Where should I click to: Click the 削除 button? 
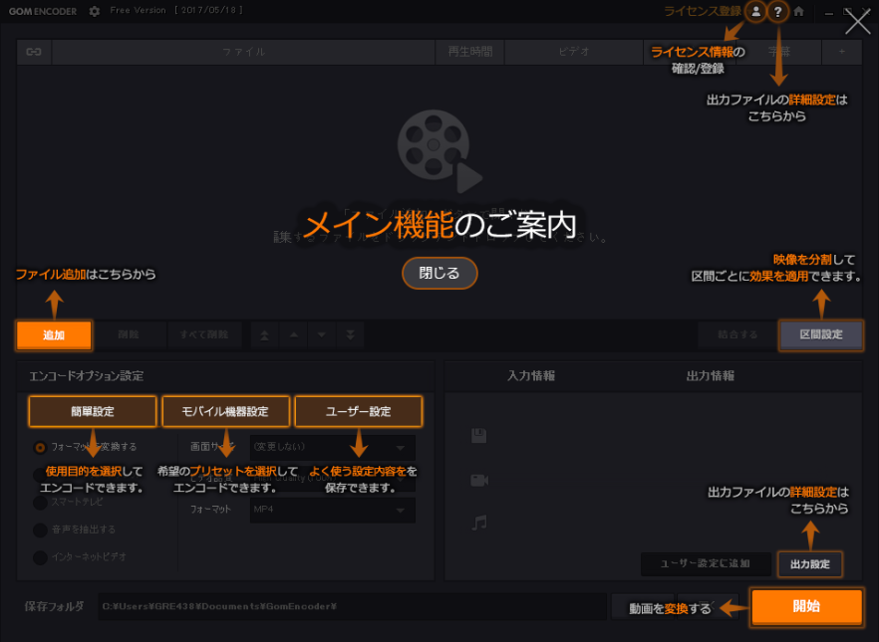(128, 335)
